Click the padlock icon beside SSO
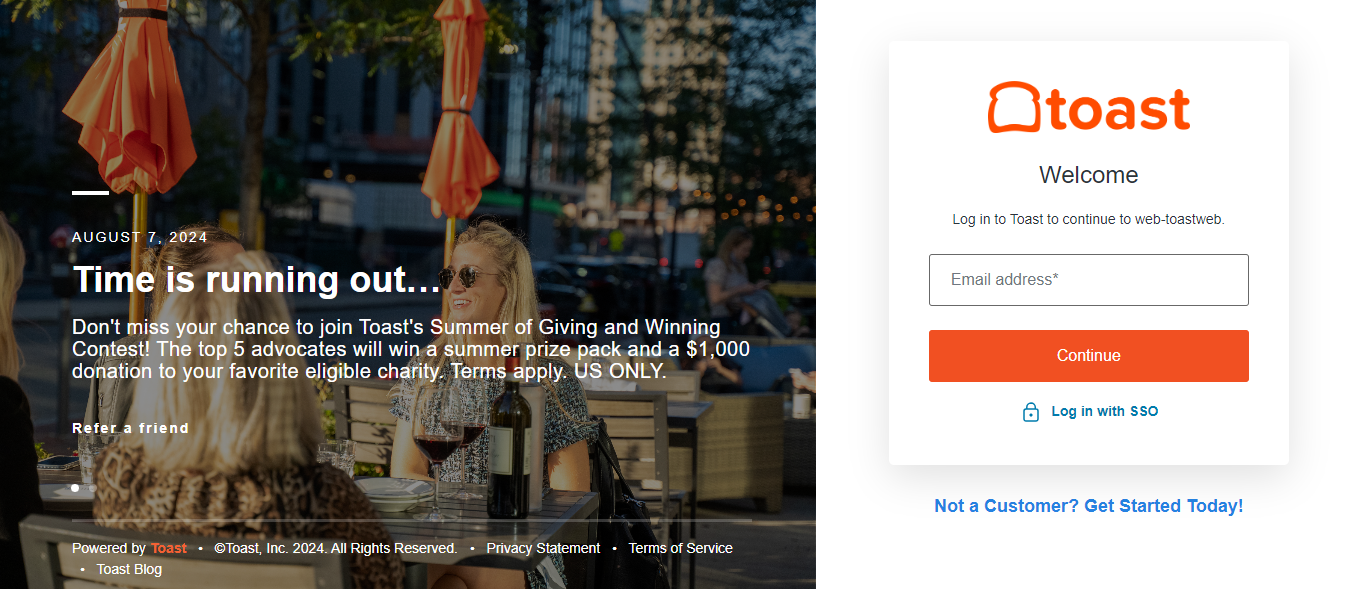Screen dimensions: 1354x589 click(x=1031, y=412)
